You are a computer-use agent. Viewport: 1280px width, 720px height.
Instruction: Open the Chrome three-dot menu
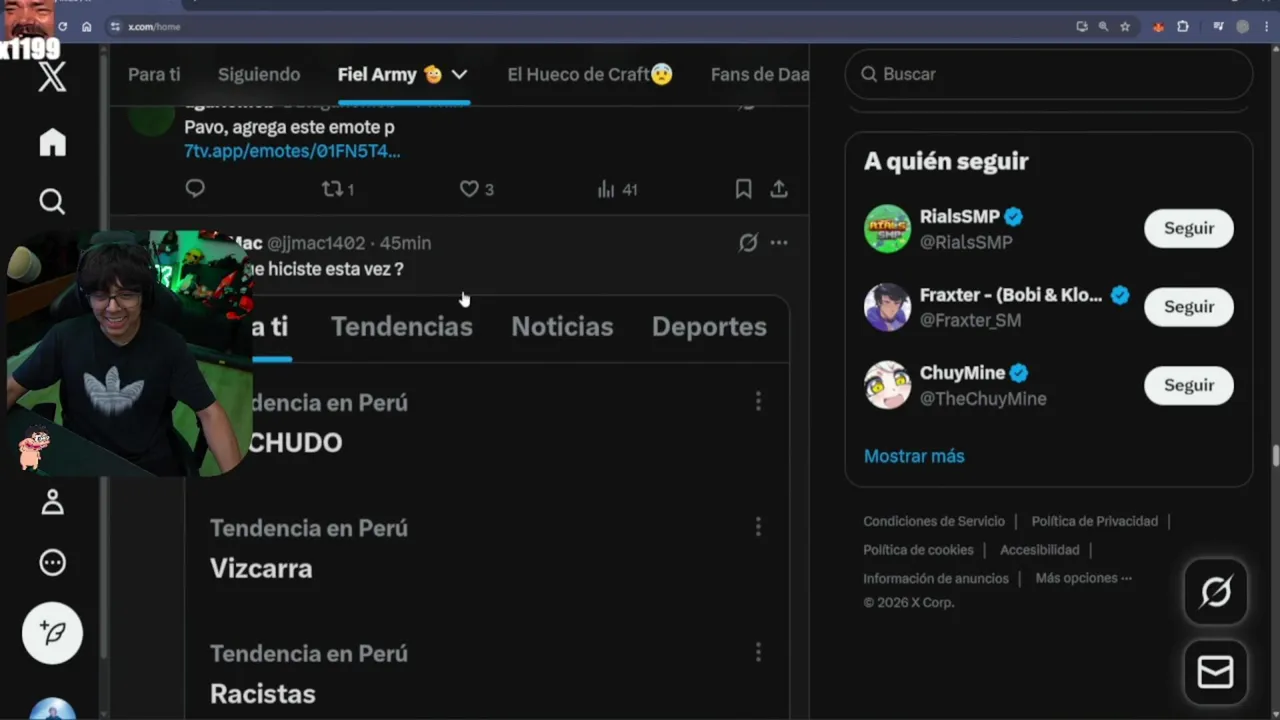point(1267,27)
